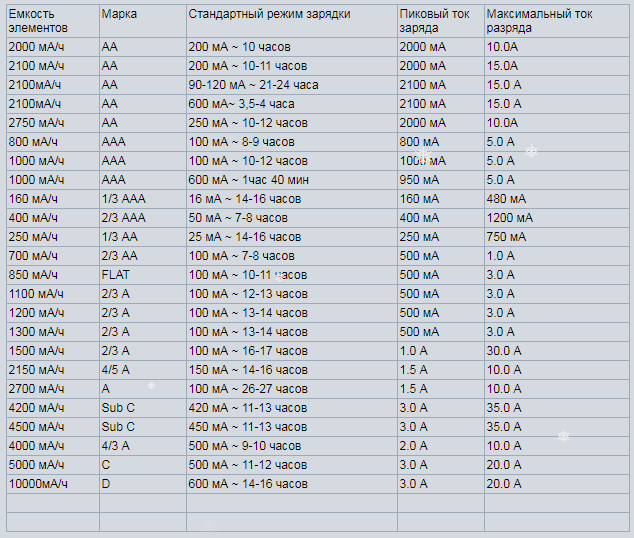This screenshot has width=634, height=538.
Task: Select the '10000мА/ч' capacity cell
Action: coord(53,484)
